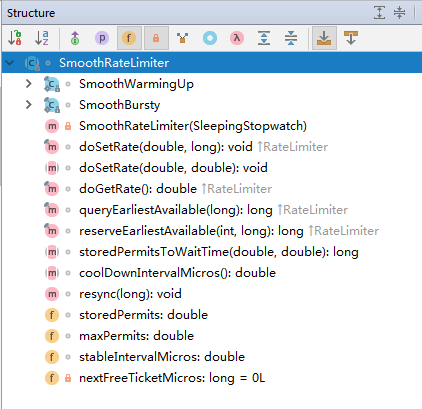Viewport: 422px width, 409px height.
Task: Click Collapse All in Structure title bar
Action: pyautogui.click(x=399, y=13)
